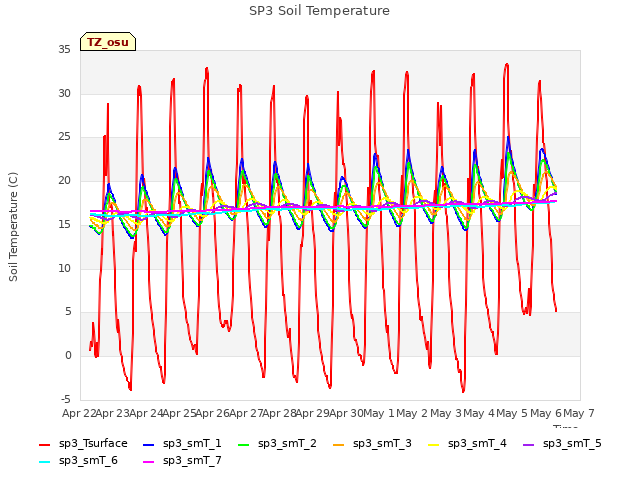Image resolution: width=640 pixels, height=480 pixels.
Task: Click the red sp3_Tsurface legend swatch
Action: pyautogui.click(x=44, y=445)
